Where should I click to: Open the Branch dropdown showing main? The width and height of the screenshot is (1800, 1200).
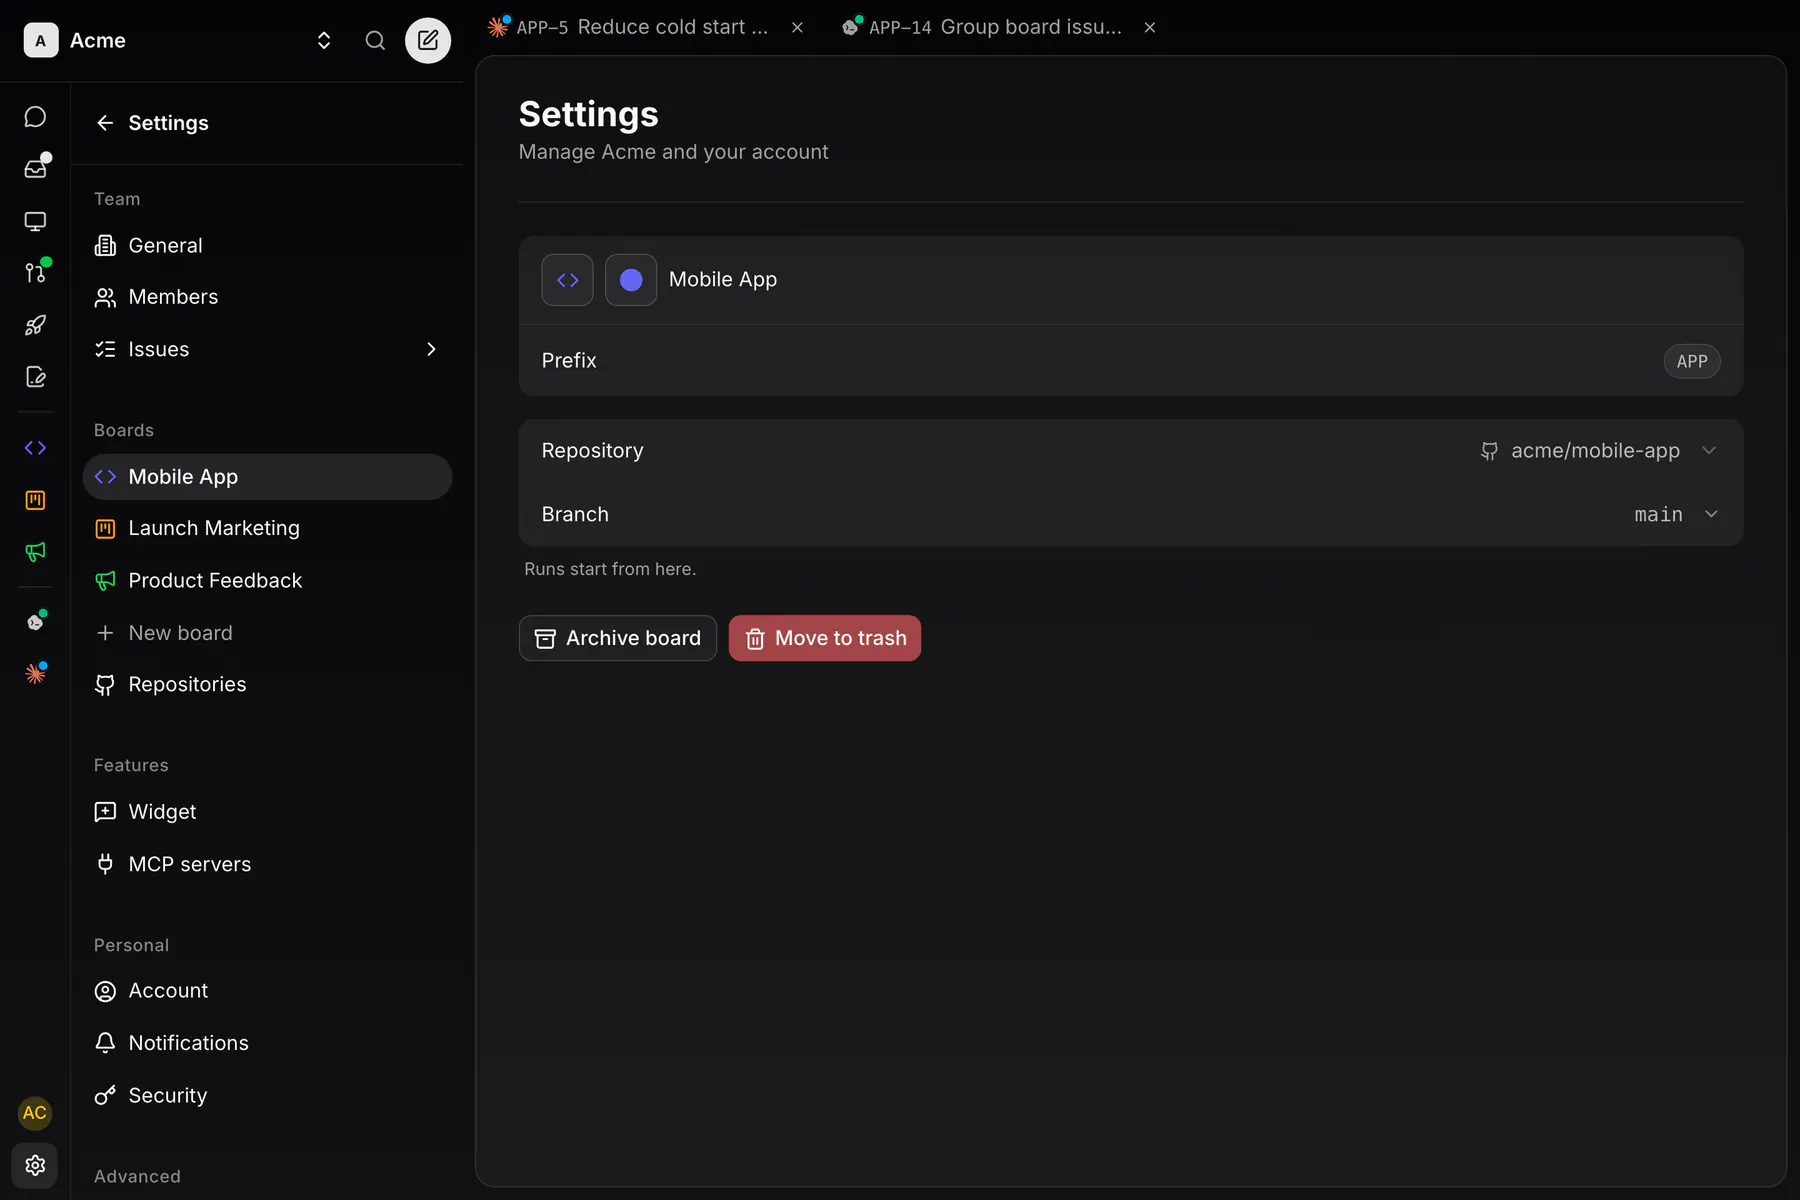pos(1677,514)
